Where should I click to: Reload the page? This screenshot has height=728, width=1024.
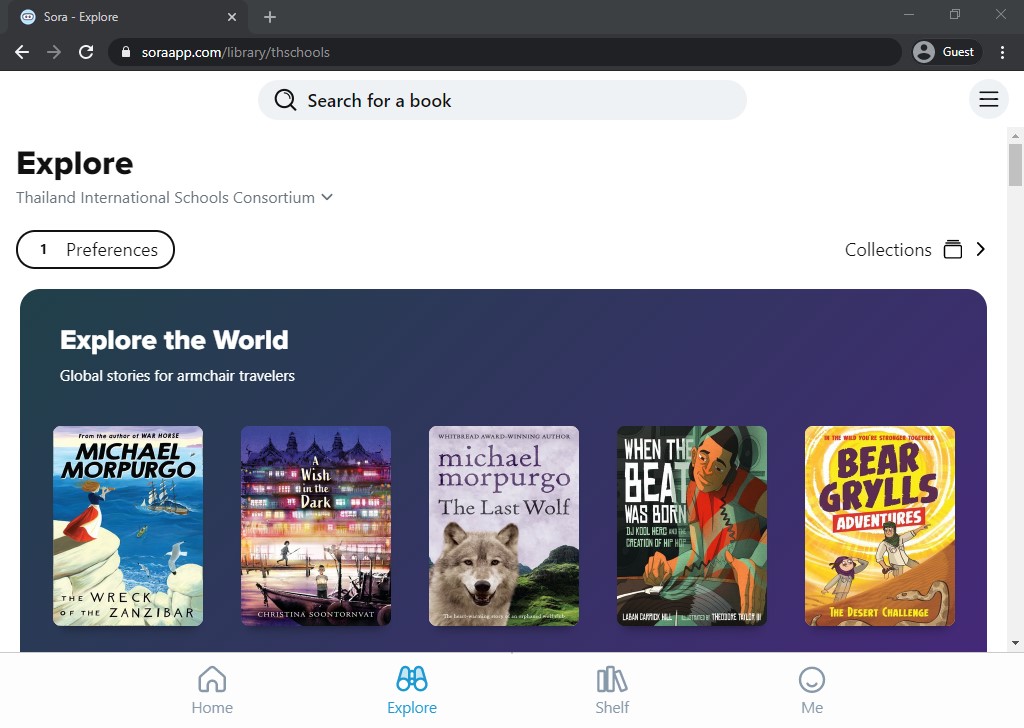tap(86, 52)
